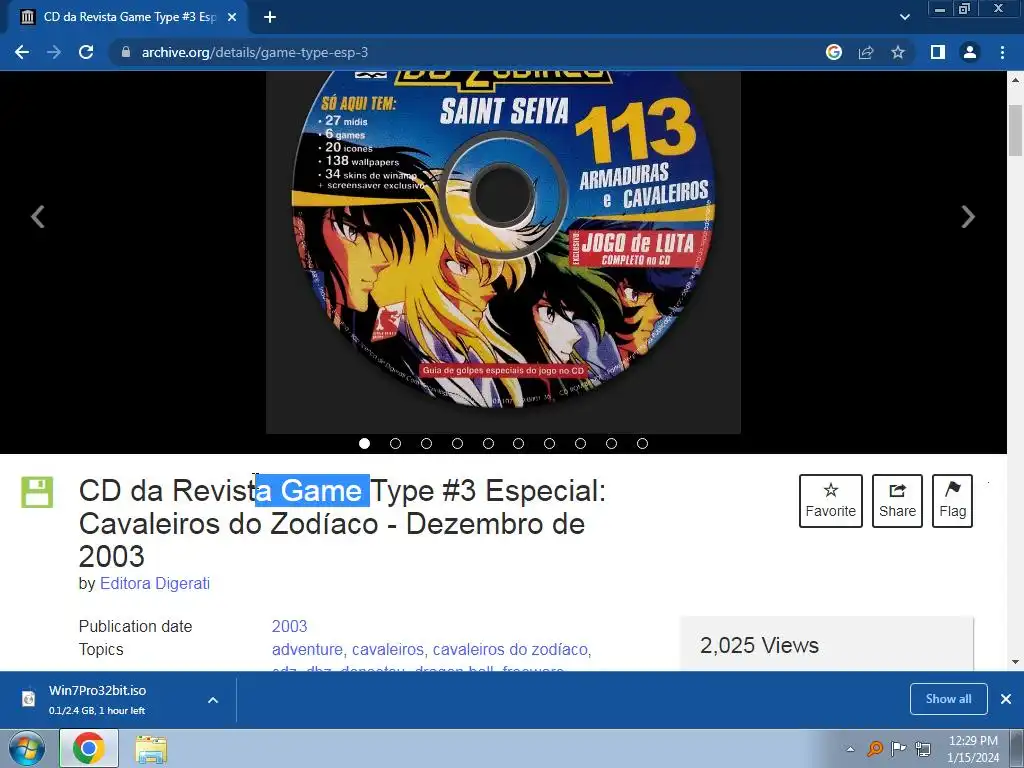The width and height of the screenshot is (1024, 768).
Task: Flag this item with the Flag button
Action: 953,501
